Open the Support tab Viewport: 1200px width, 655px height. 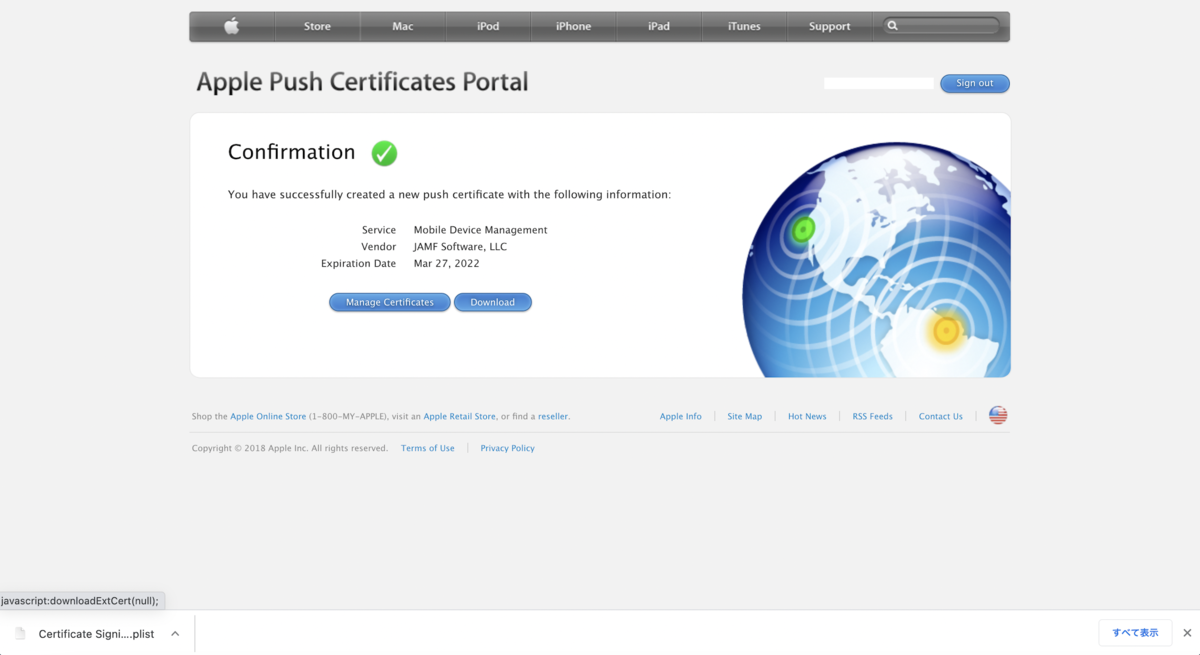click(x=830, y=26)
